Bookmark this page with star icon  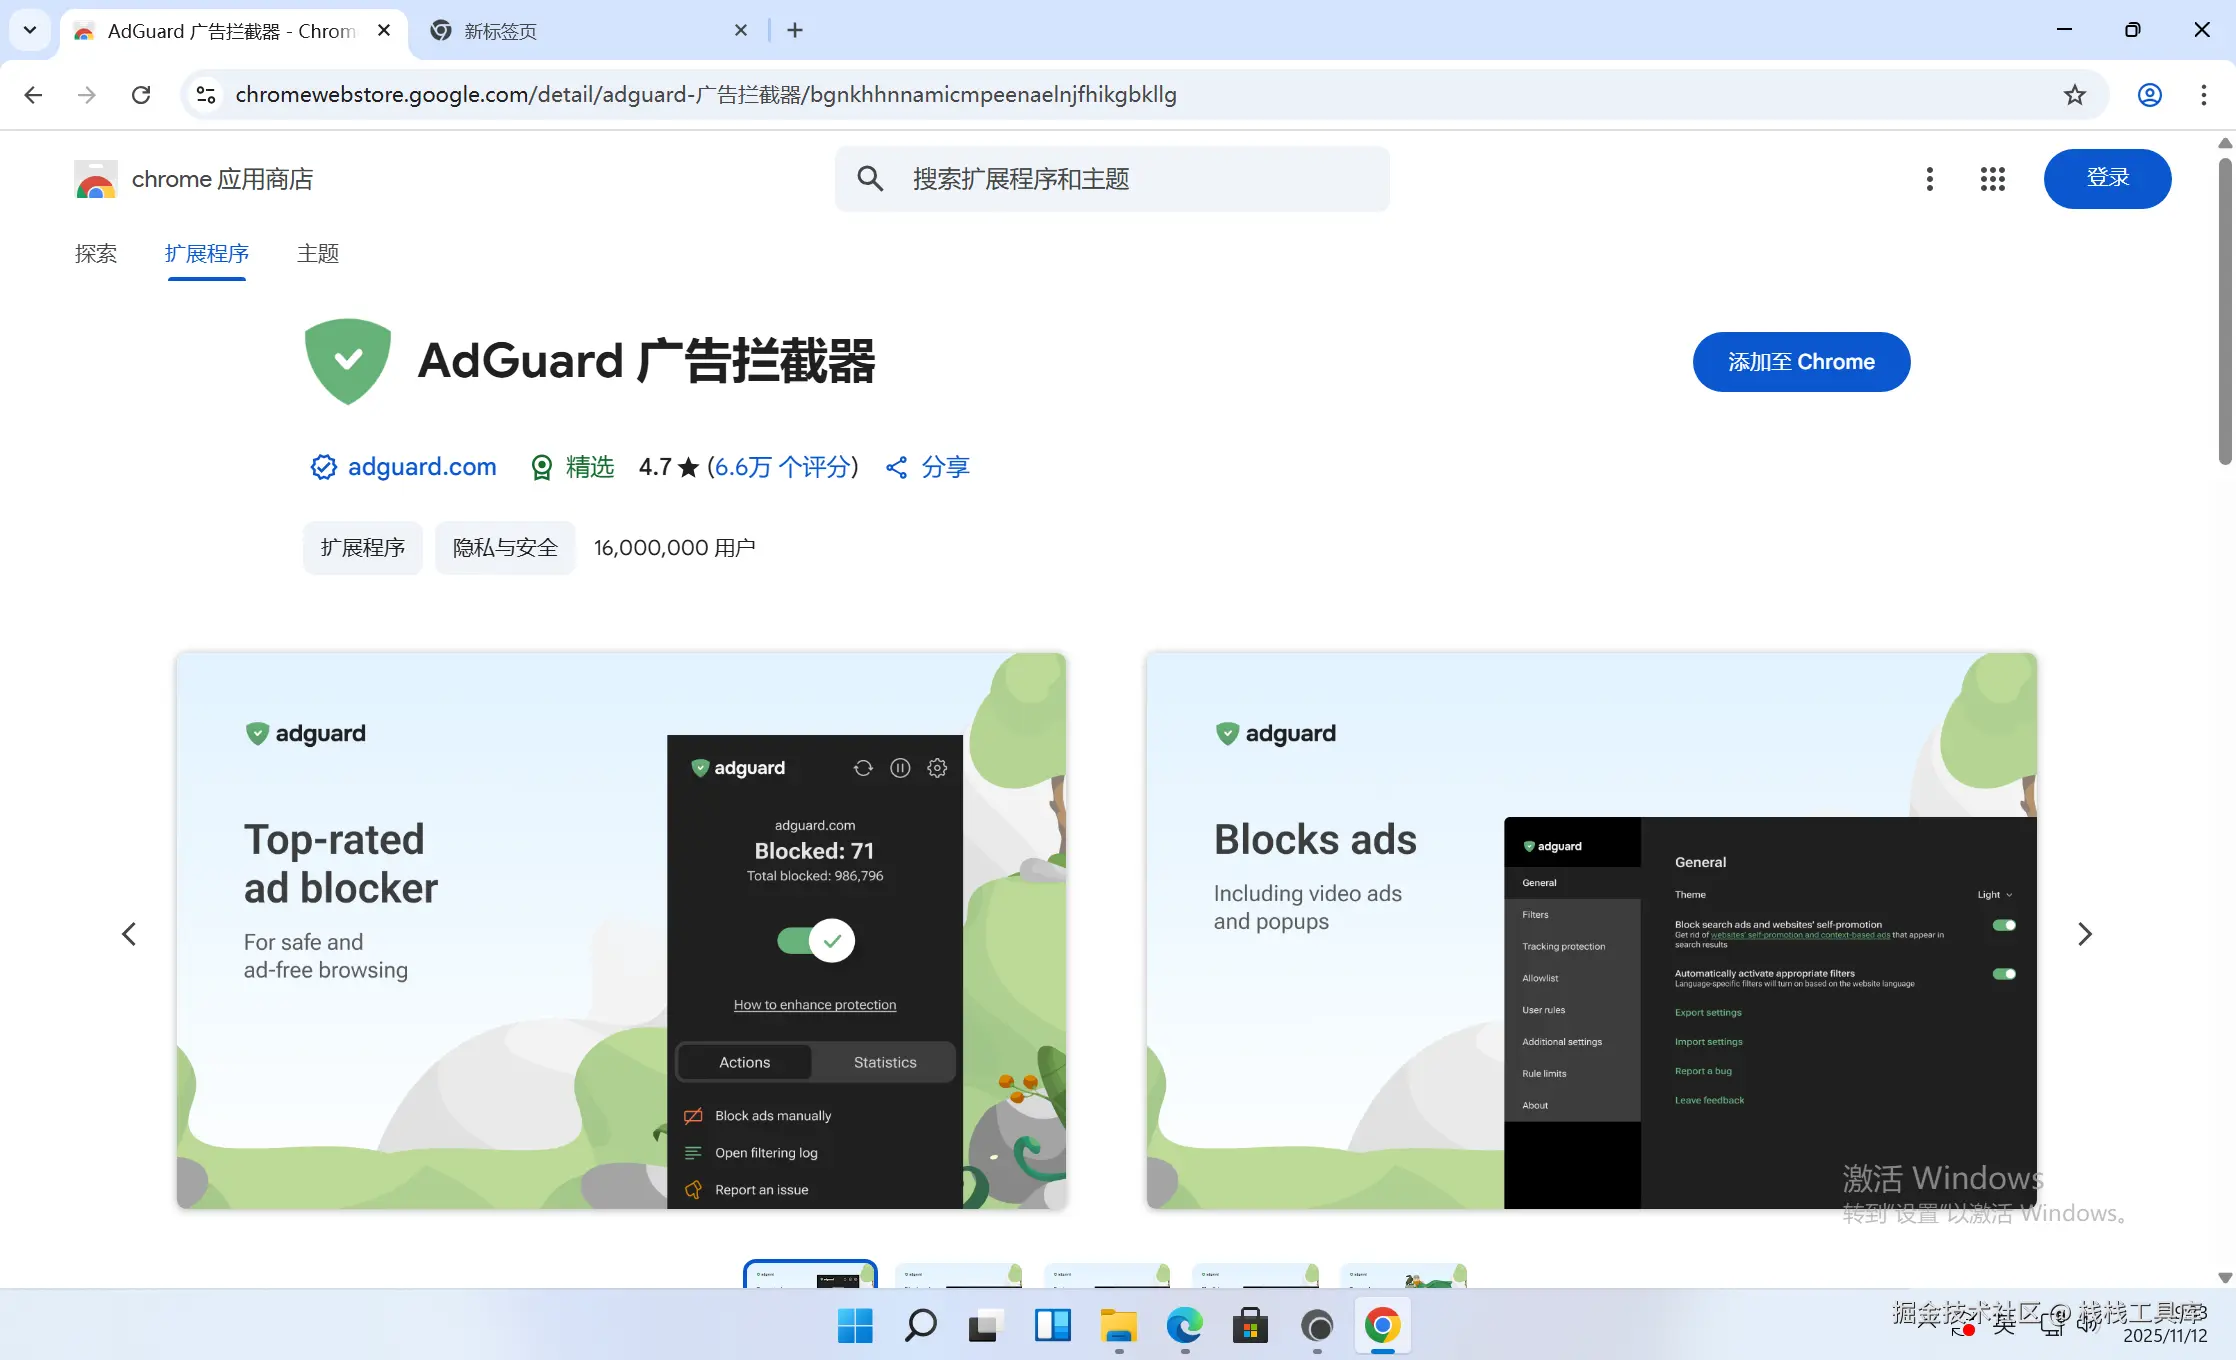[2075, 95]
